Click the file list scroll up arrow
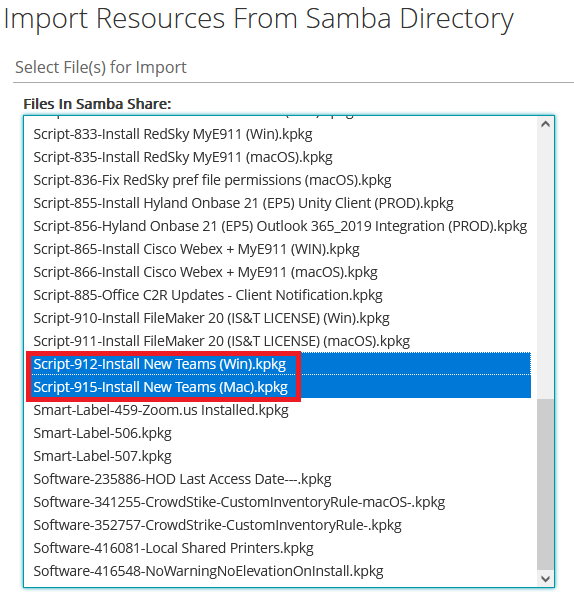The width and height of the screenshot is (574, 607). 546,125
